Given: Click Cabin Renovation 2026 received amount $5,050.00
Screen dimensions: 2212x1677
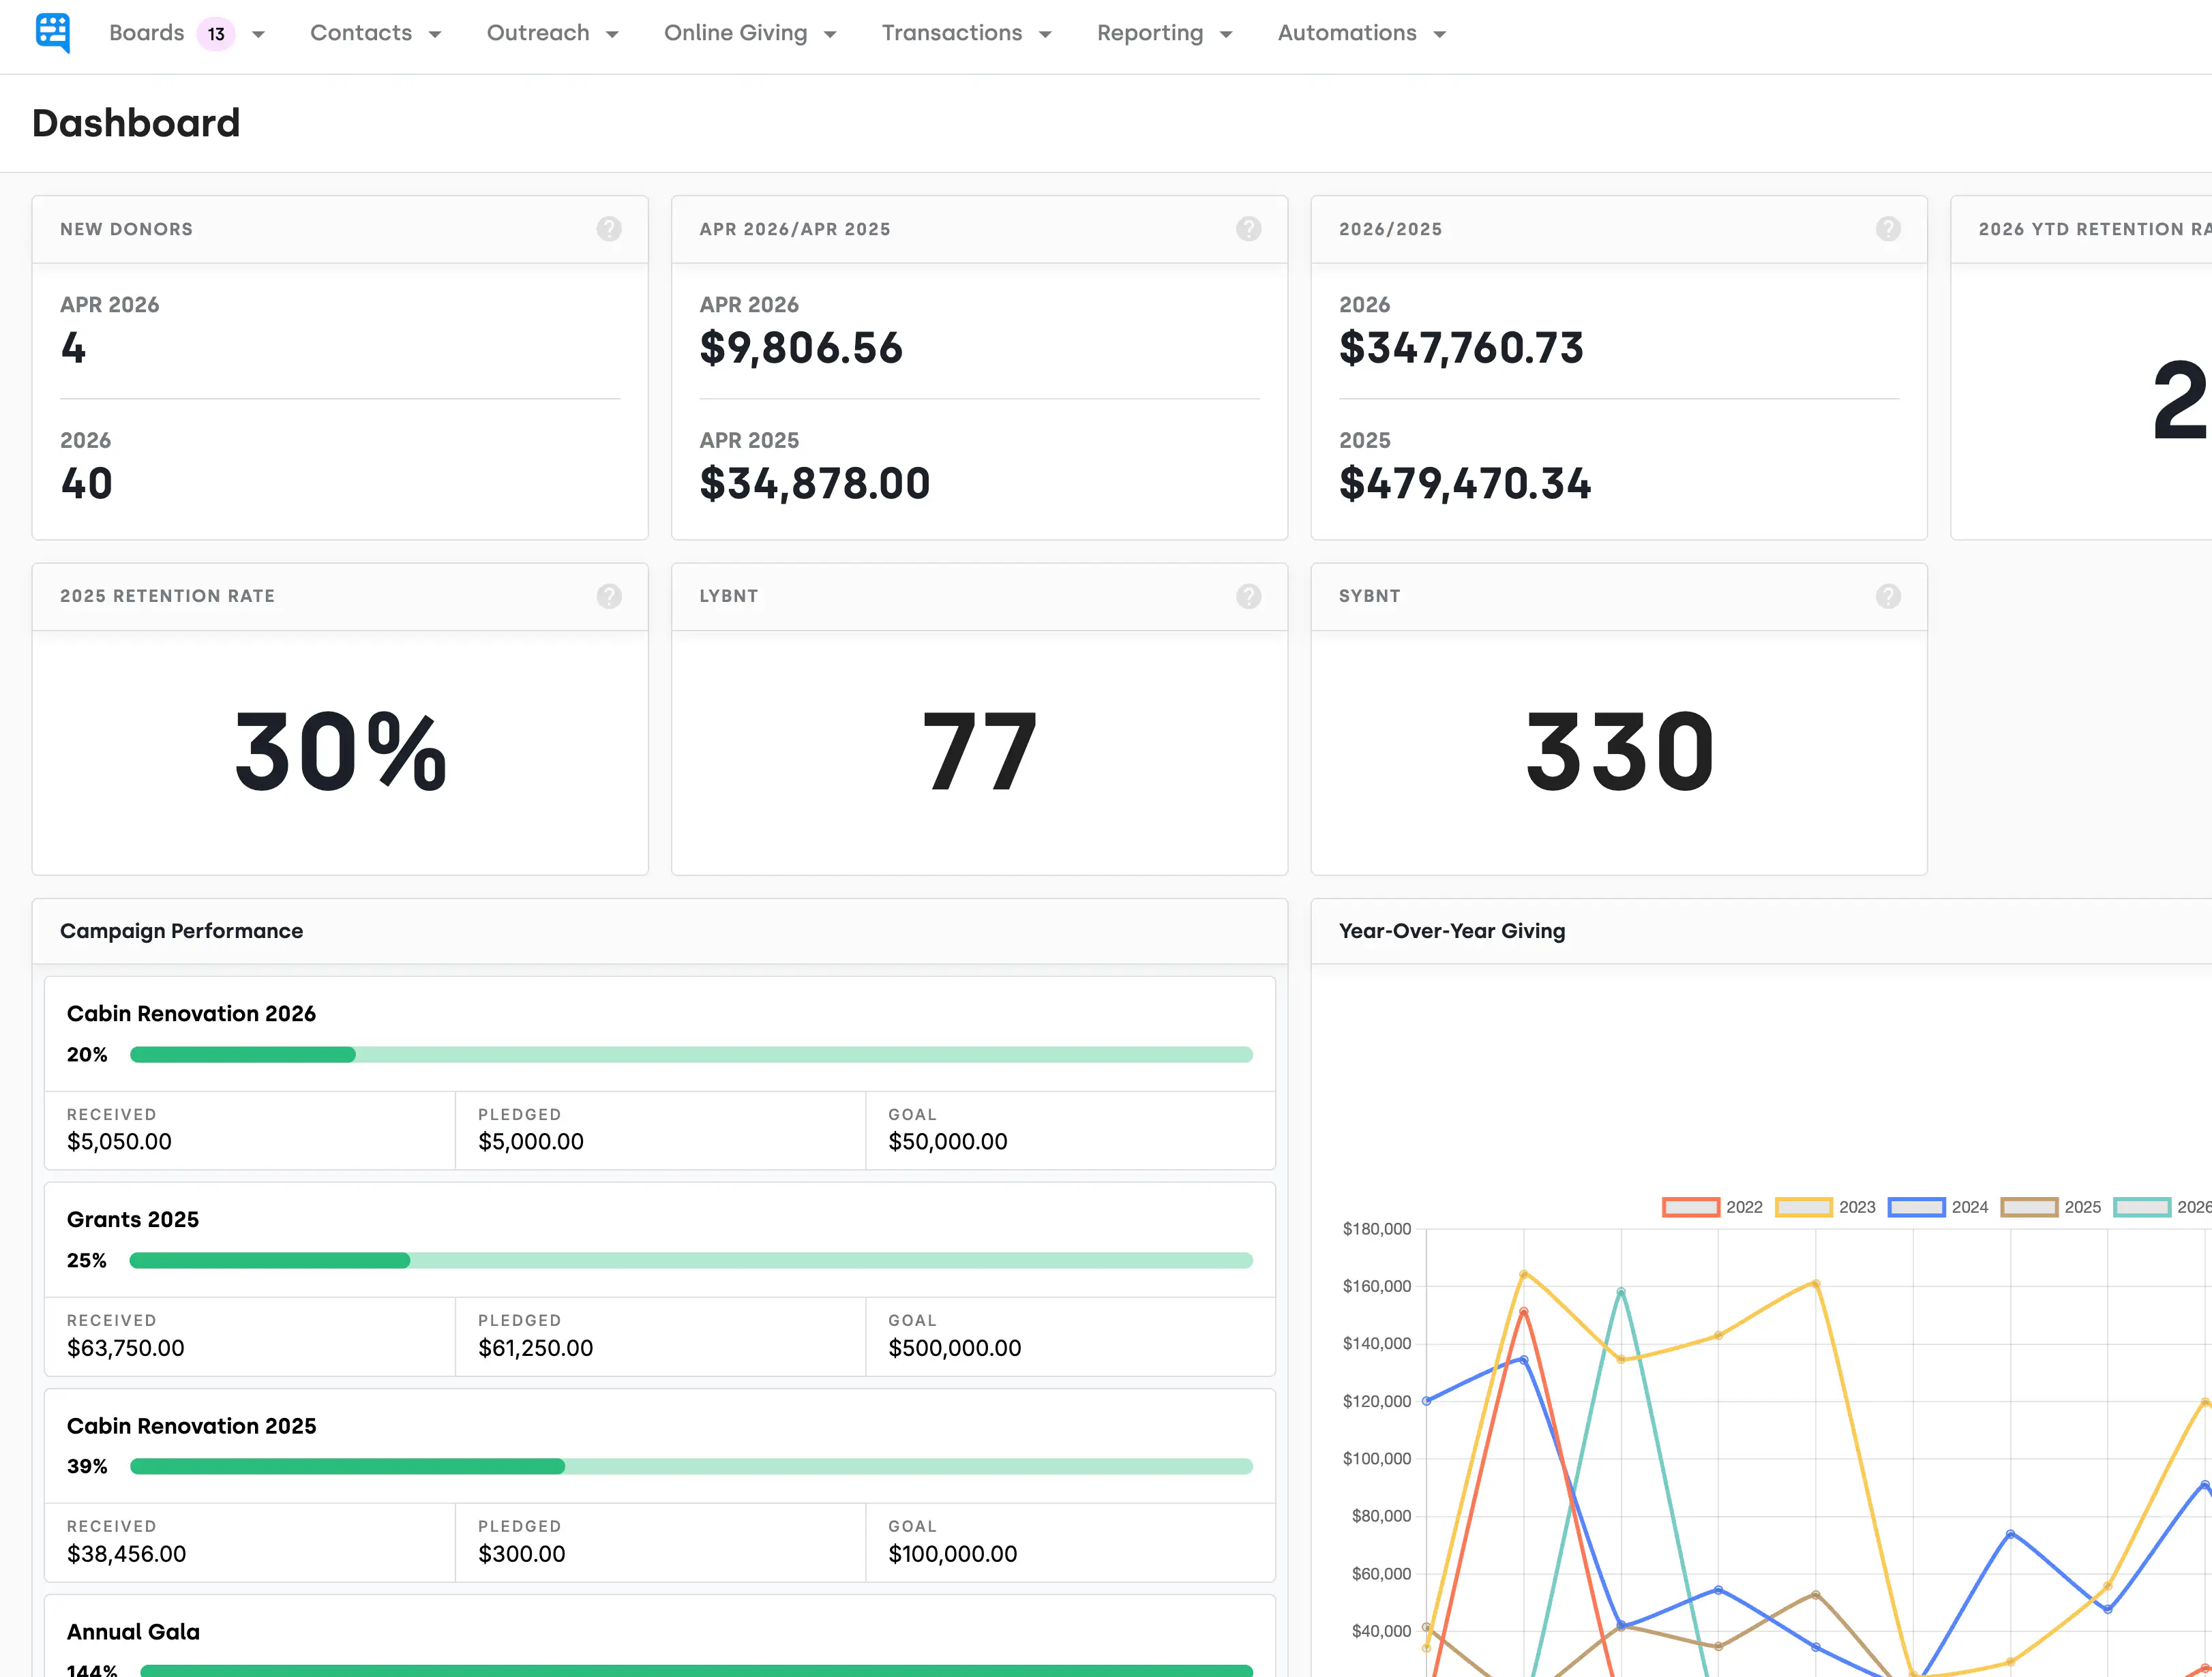Looking at the screenshot, I should pos(119,1141).
